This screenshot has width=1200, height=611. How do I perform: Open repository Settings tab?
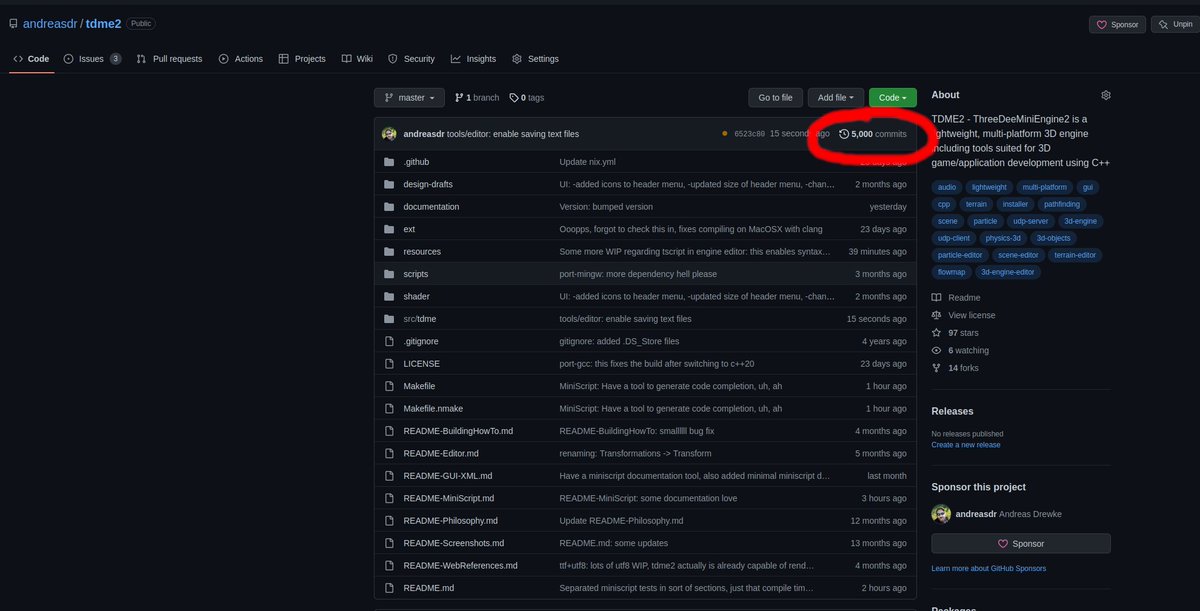point(535,59)
